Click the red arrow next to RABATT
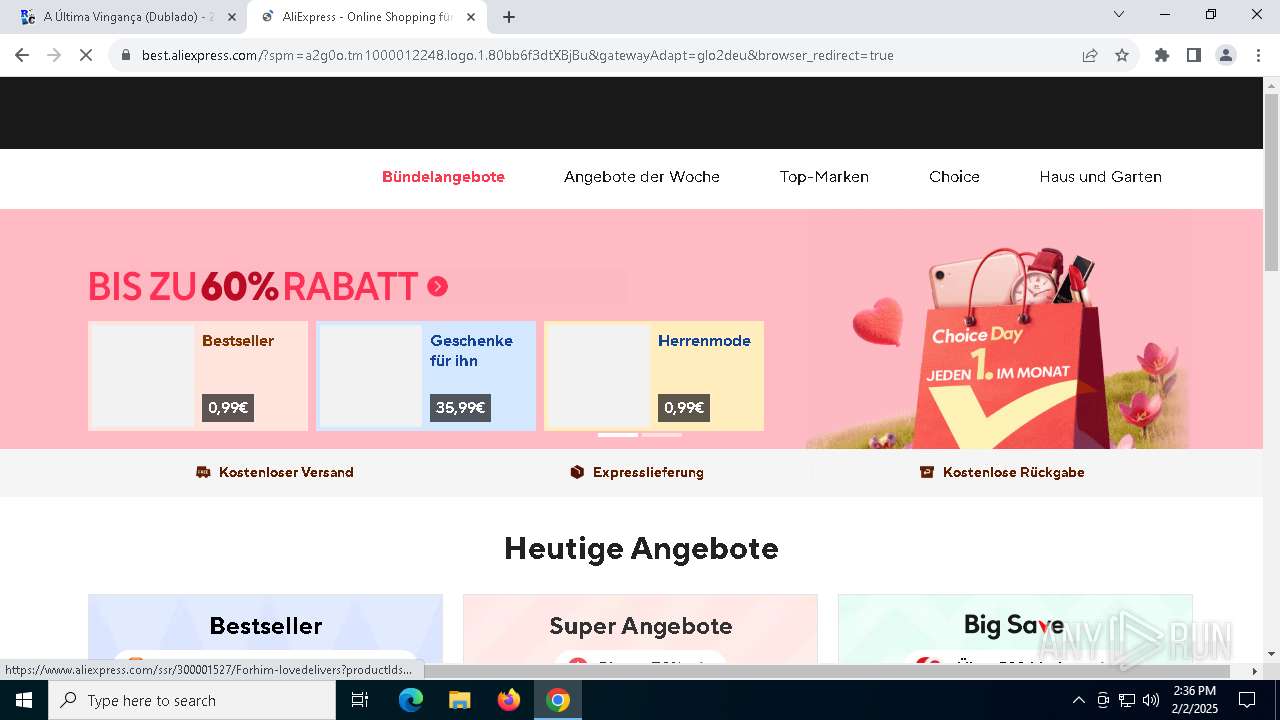The image size is (1280, 720). (x=437, y=287)
